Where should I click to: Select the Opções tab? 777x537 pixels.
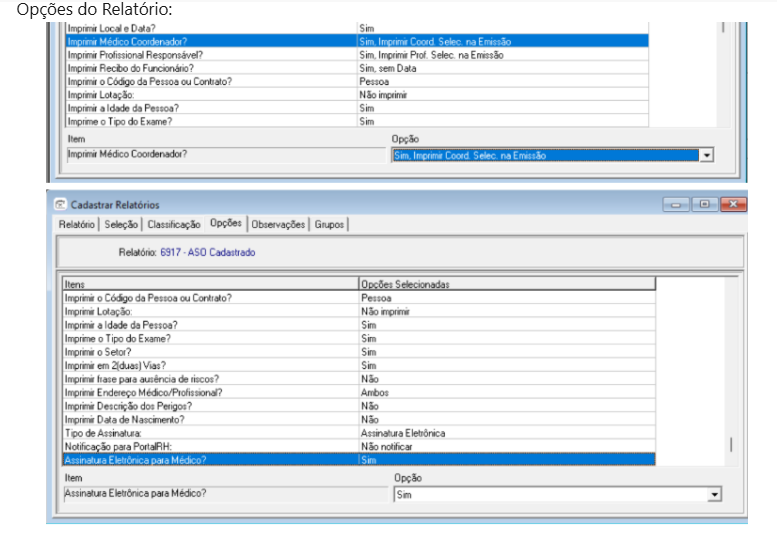click(x=225, y=224)
